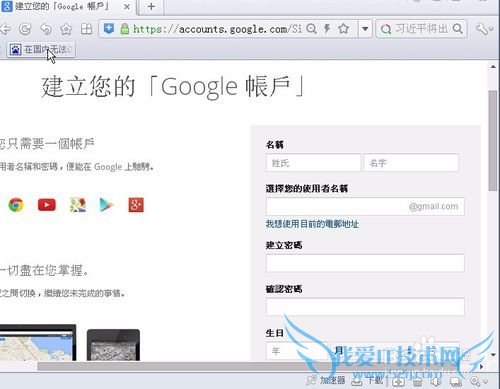
Task: Click the blue shield security icon
Action: pos(109,29)
